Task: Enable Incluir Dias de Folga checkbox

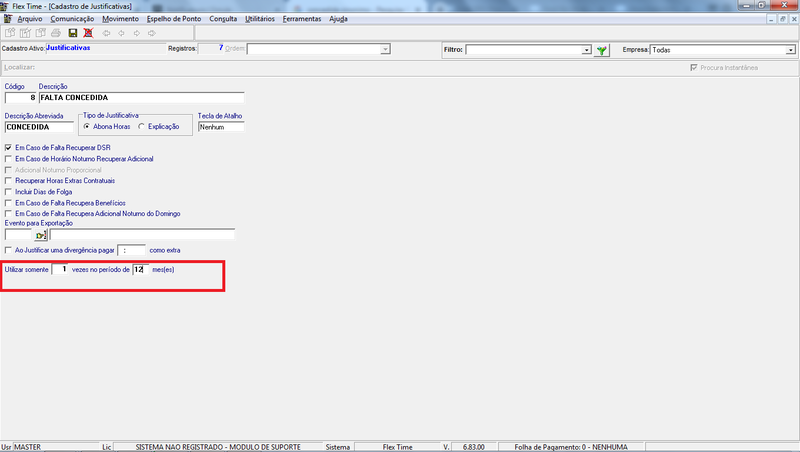Action: tap(8, 192)
